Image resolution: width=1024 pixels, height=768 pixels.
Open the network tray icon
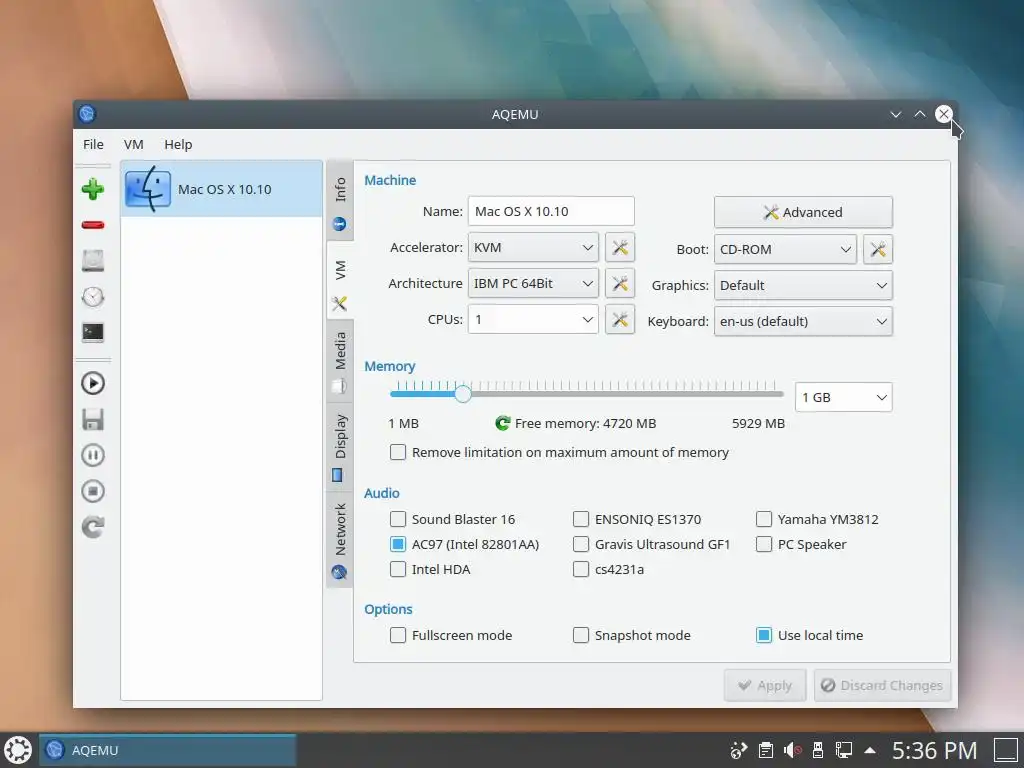pos(844,750)
